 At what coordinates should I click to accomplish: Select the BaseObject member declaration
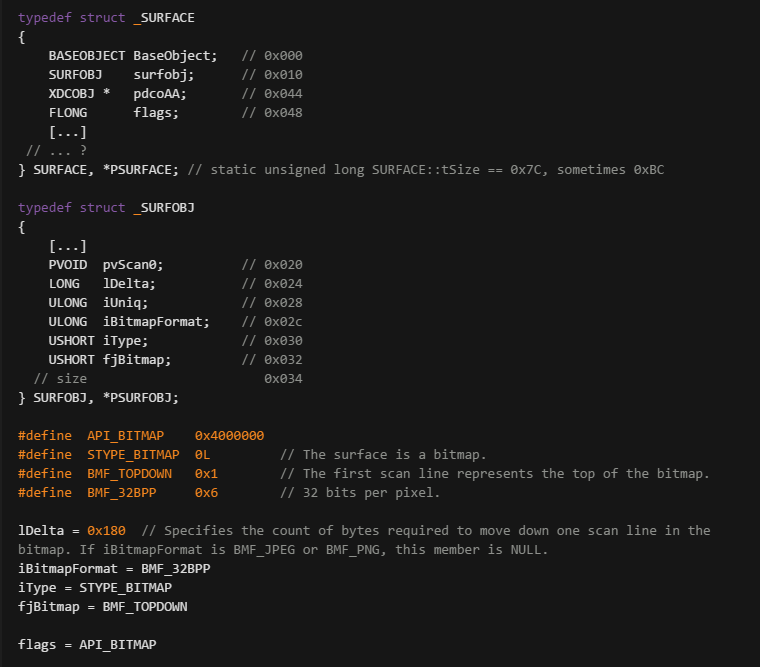pyautogui.click(x=133, y=56)
